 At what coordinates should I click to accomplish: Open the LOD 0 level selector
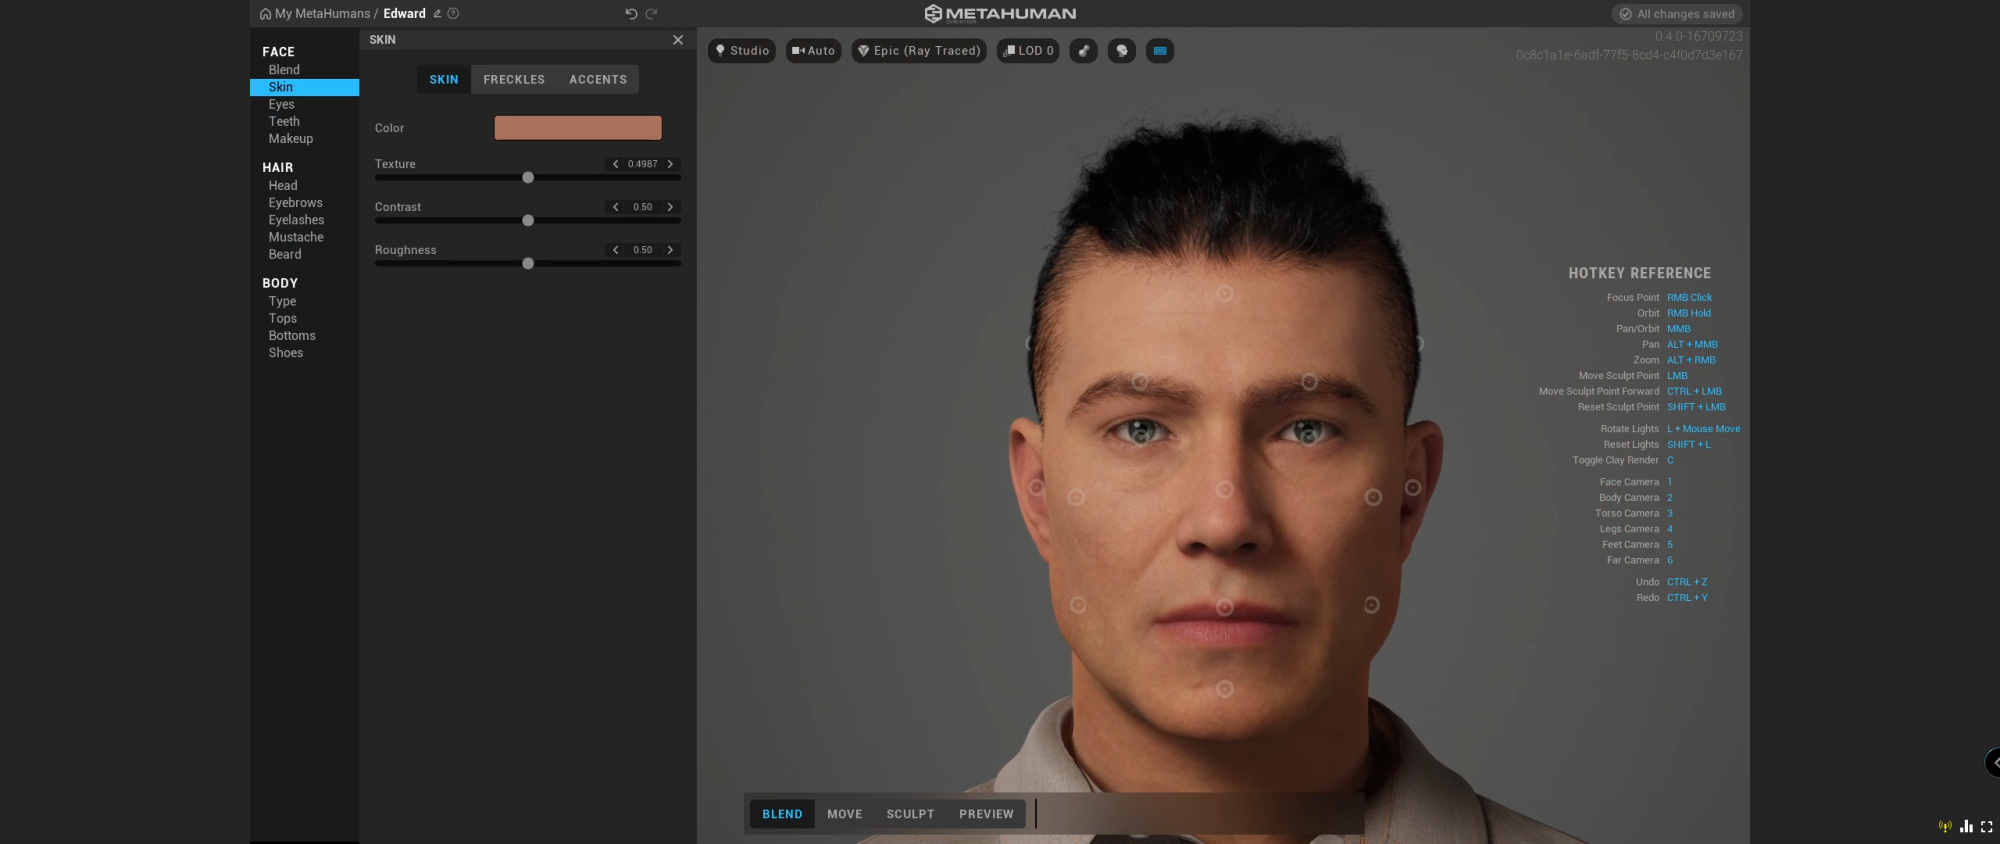[x=1028, y=51]
